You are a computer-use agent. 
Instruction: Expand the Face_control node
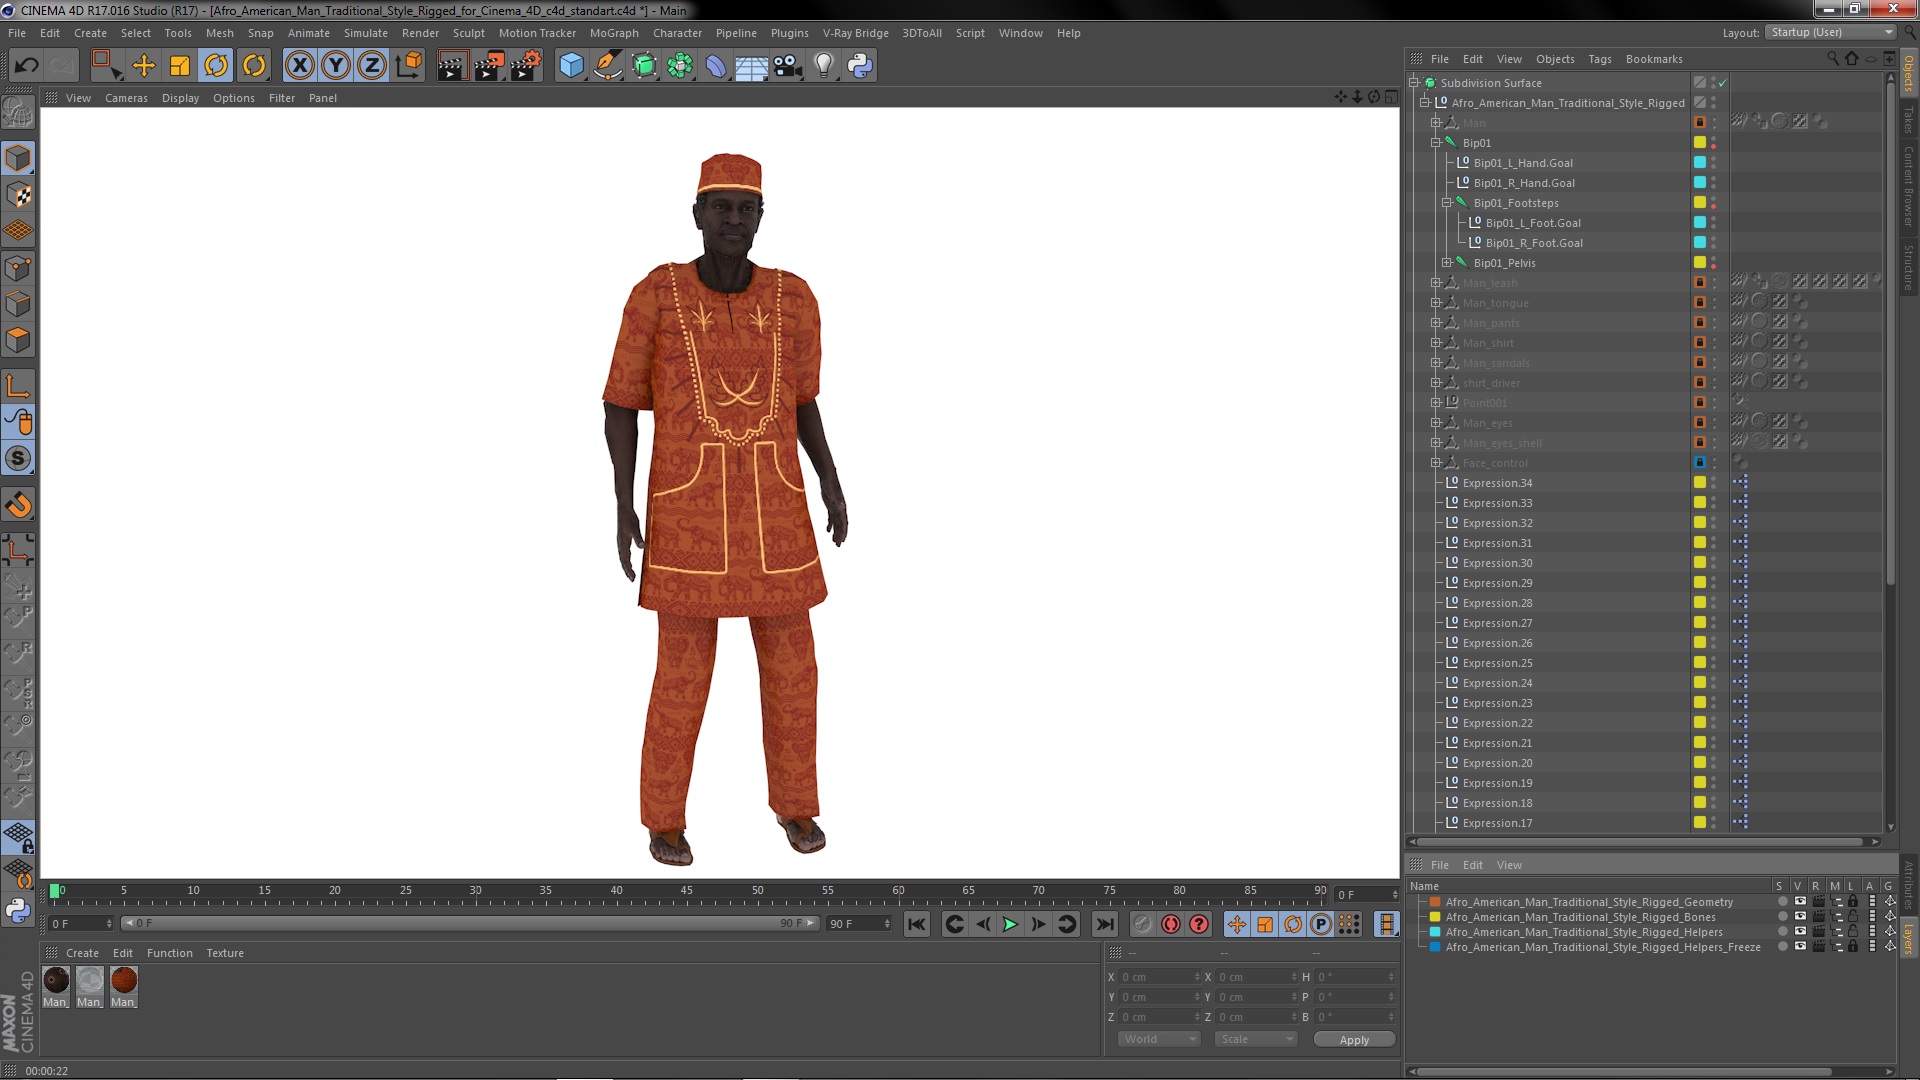1436,463
